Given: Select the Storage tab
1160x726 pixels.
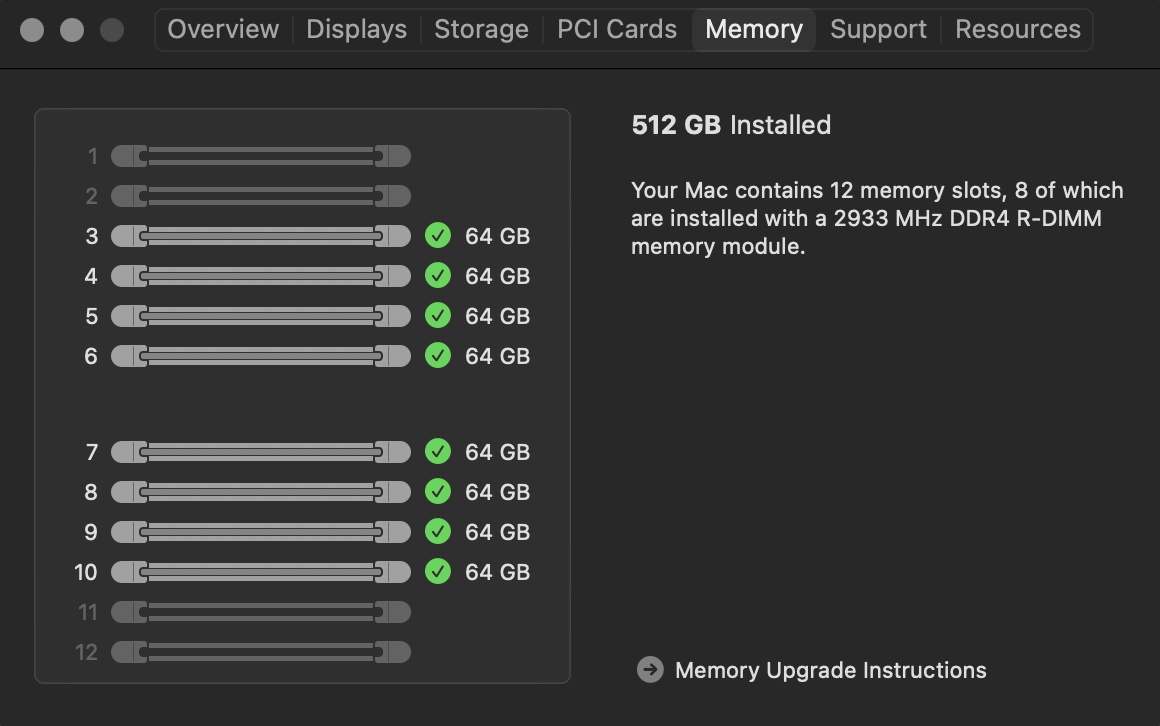Looking at the screenshot, I should (x=481, y=29).
